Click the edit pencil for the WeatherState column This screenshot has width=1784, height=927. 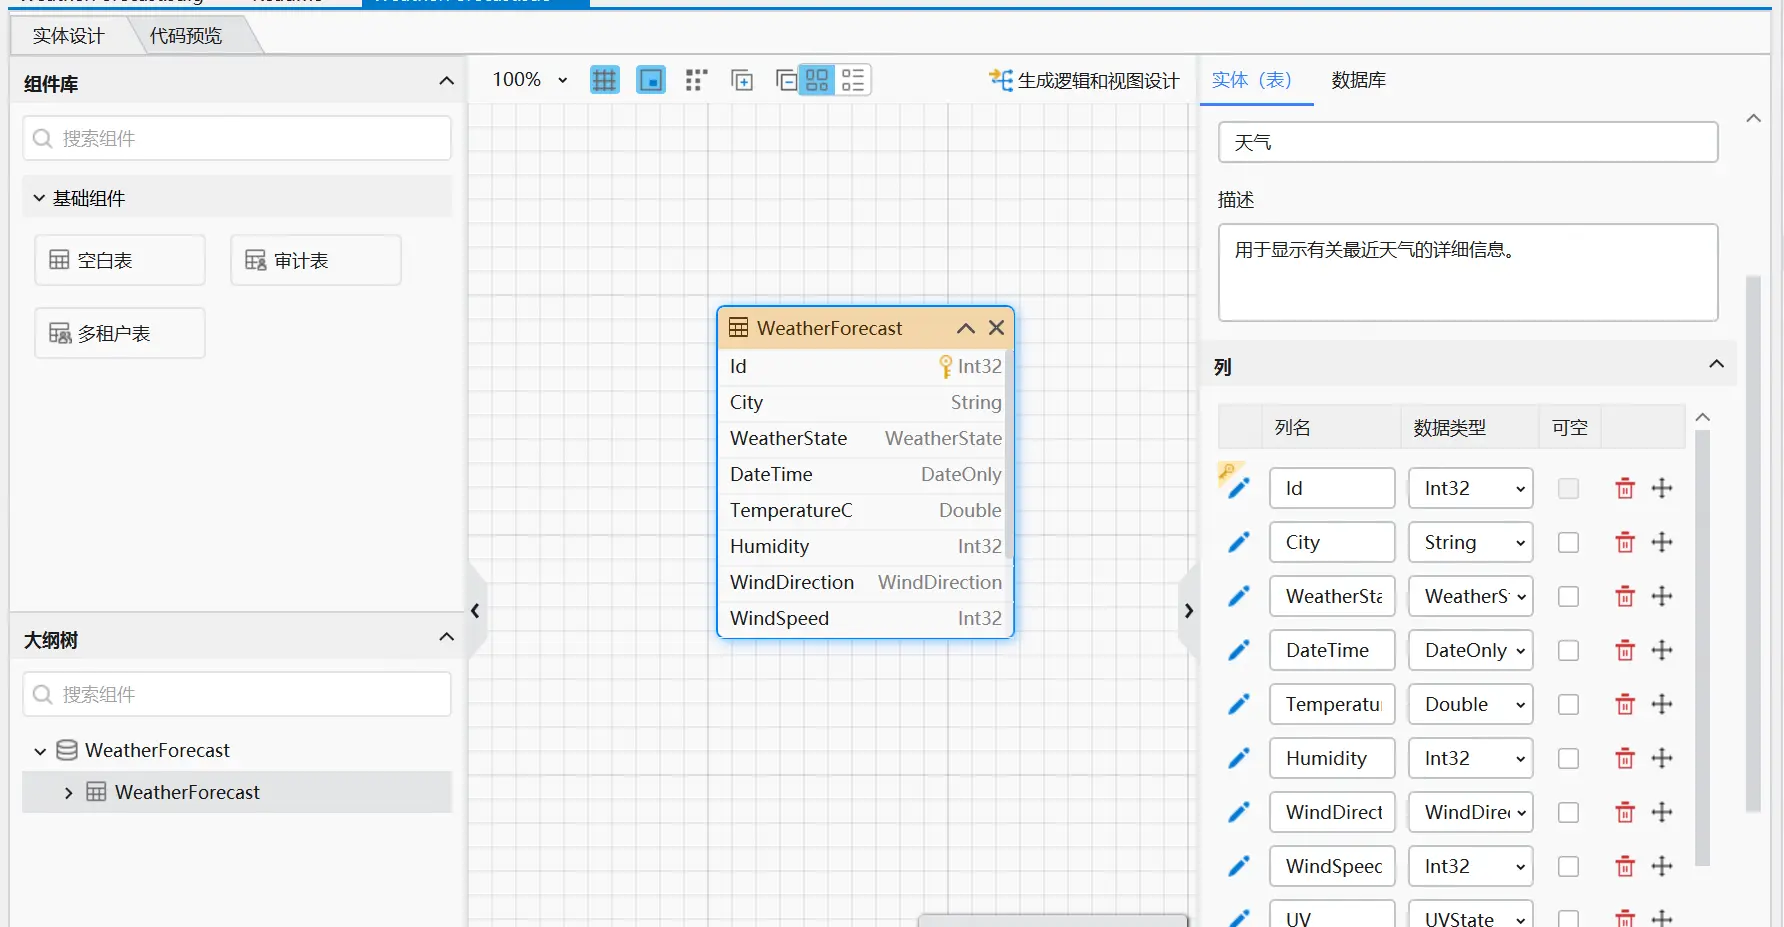tap(1238, 596)
